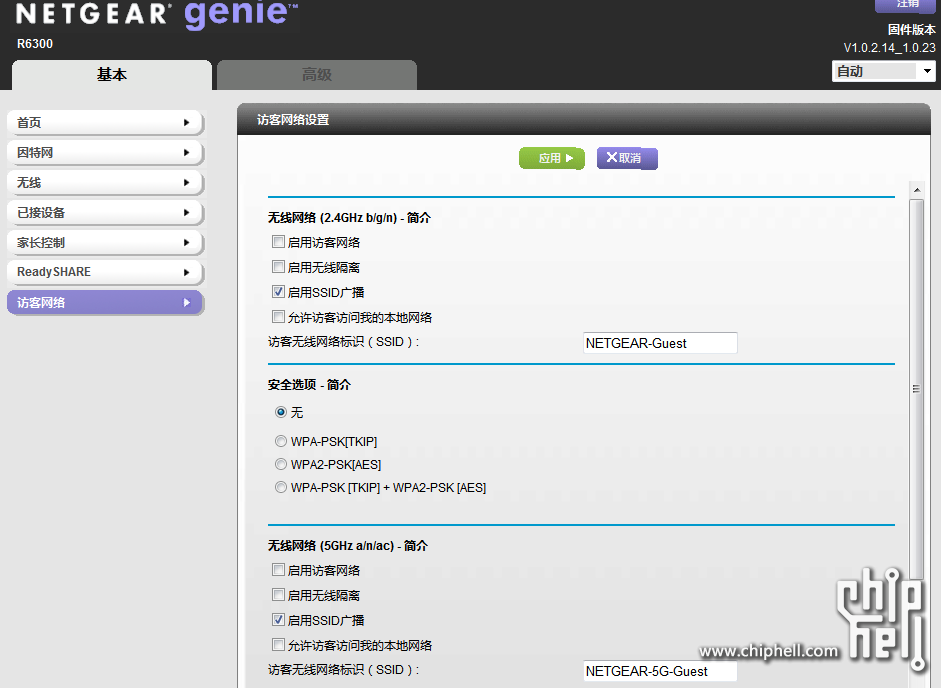Click the 访客网络设置 panel title
Image resolution: width=941 pixels, height=688 pixels.
293,119
